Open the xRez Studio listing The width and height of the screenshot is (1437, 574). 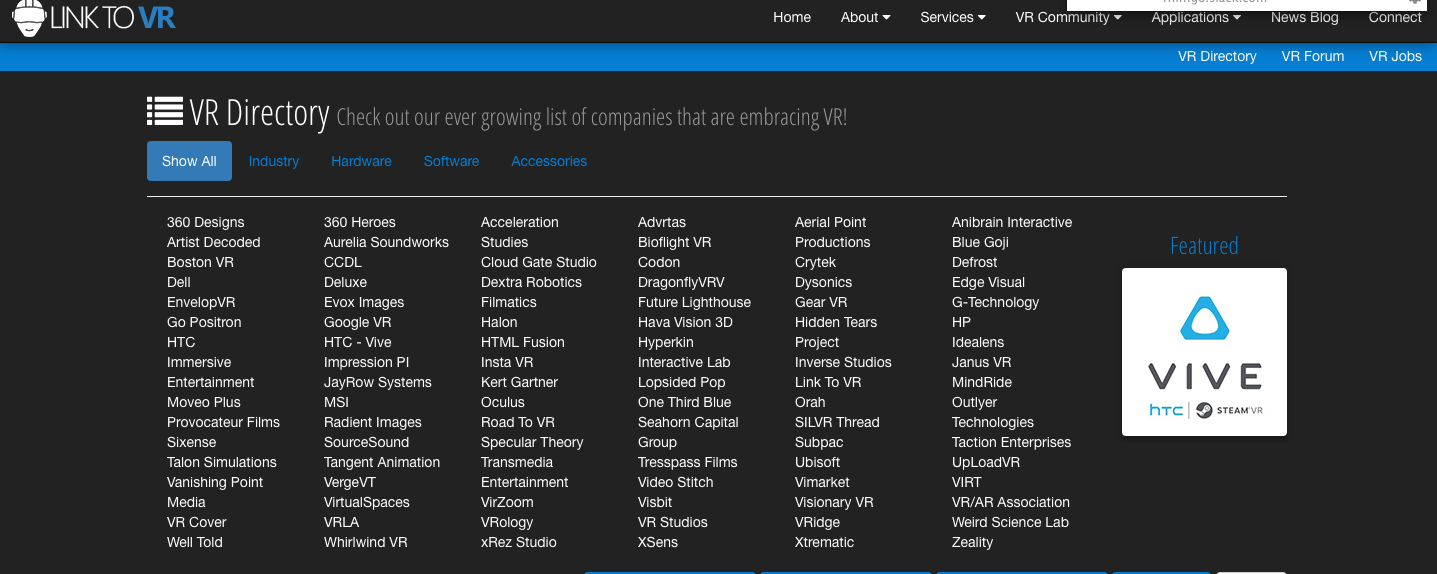(519, 542)
